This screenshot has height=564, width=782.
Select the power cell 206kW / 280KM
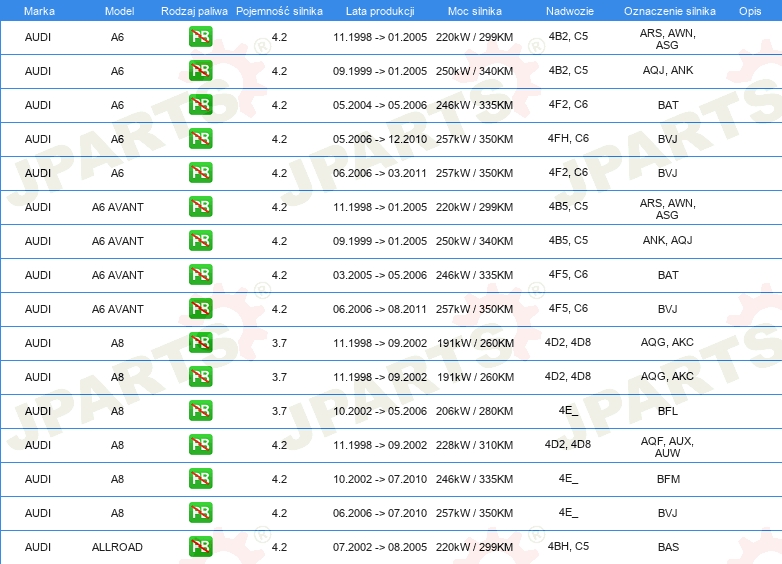tap(474, 411)
